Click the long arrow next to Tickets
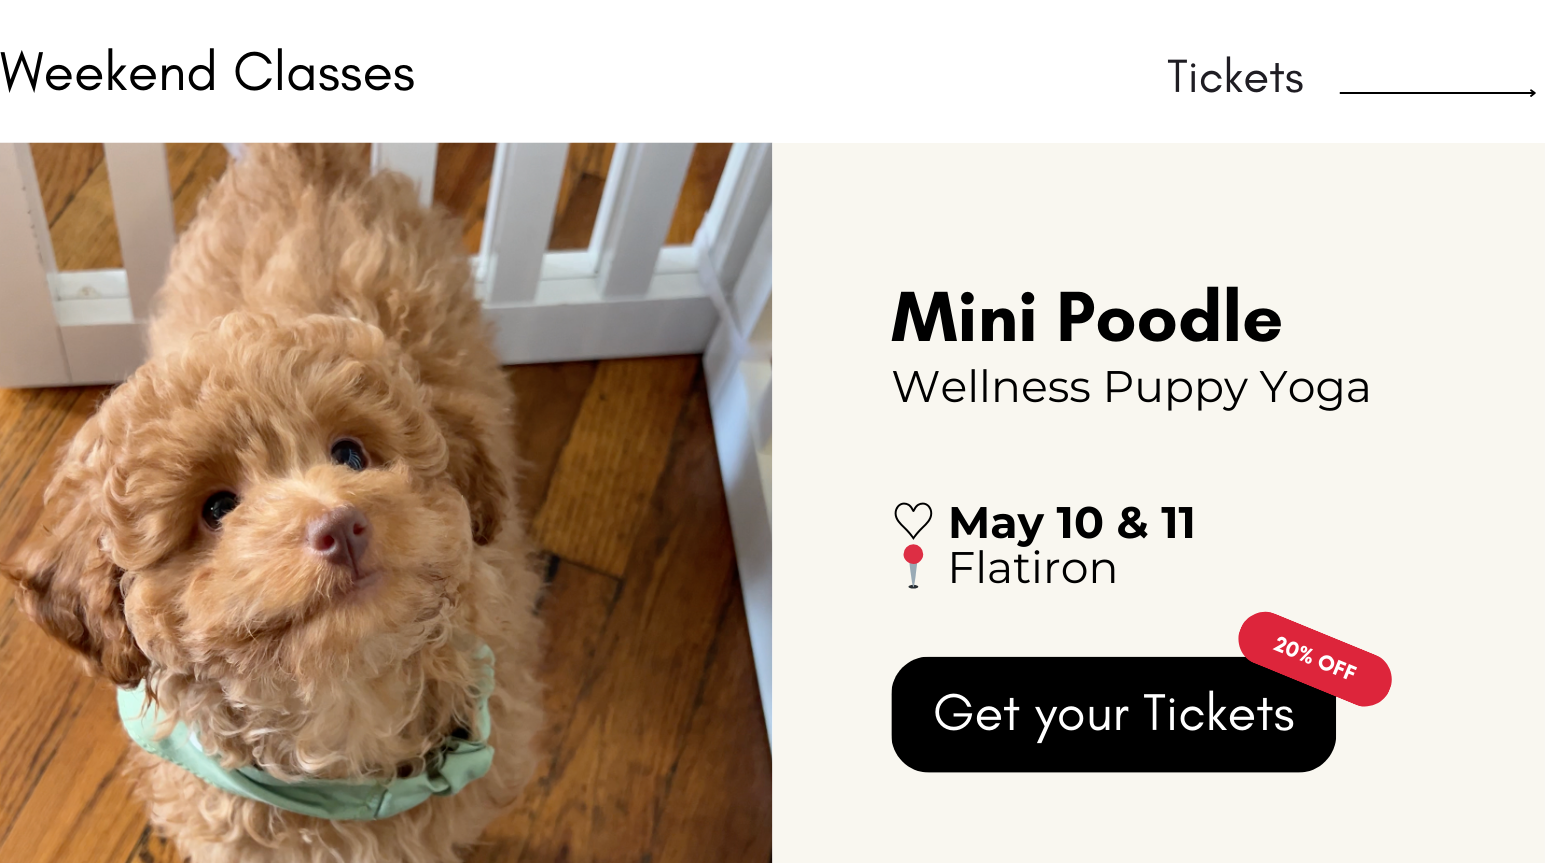The height and width of the screenshot is (863, 1545). pos(1437,92)
